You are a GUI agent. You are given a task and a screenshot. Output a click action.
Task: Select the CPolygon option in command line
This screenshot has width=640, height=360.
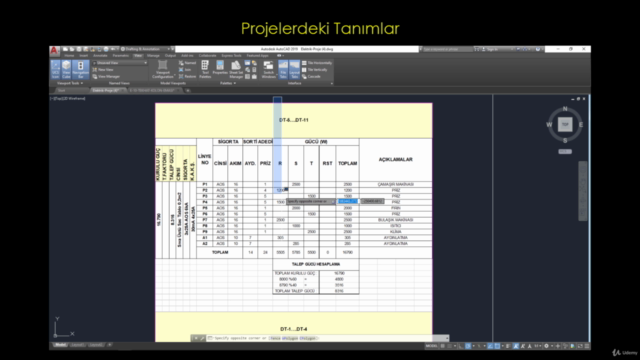pyautogui.click(x=308, y=338)
